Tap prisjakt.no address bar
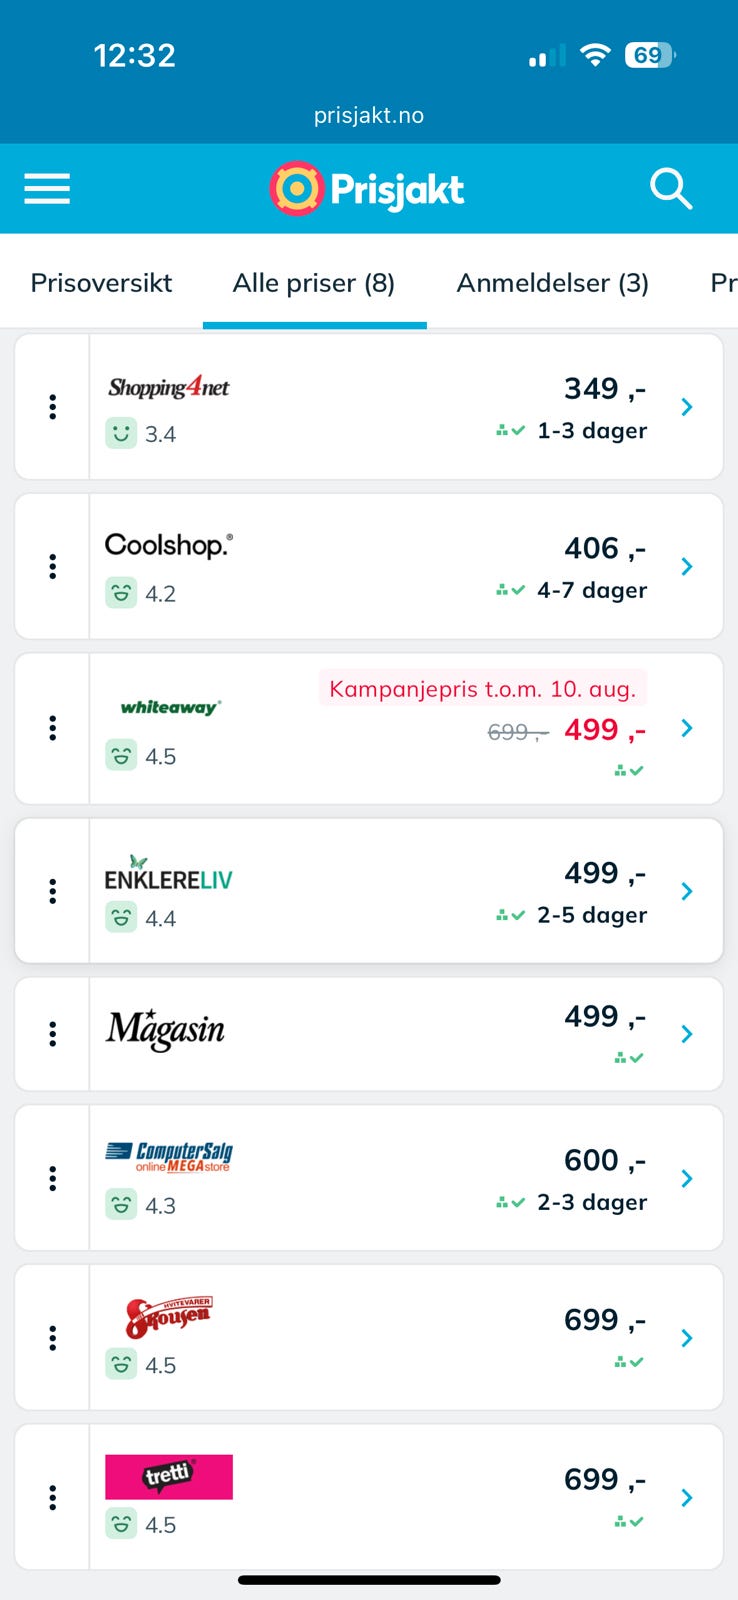The height and width of the screenshot is (1600, 738). [369, 115]
